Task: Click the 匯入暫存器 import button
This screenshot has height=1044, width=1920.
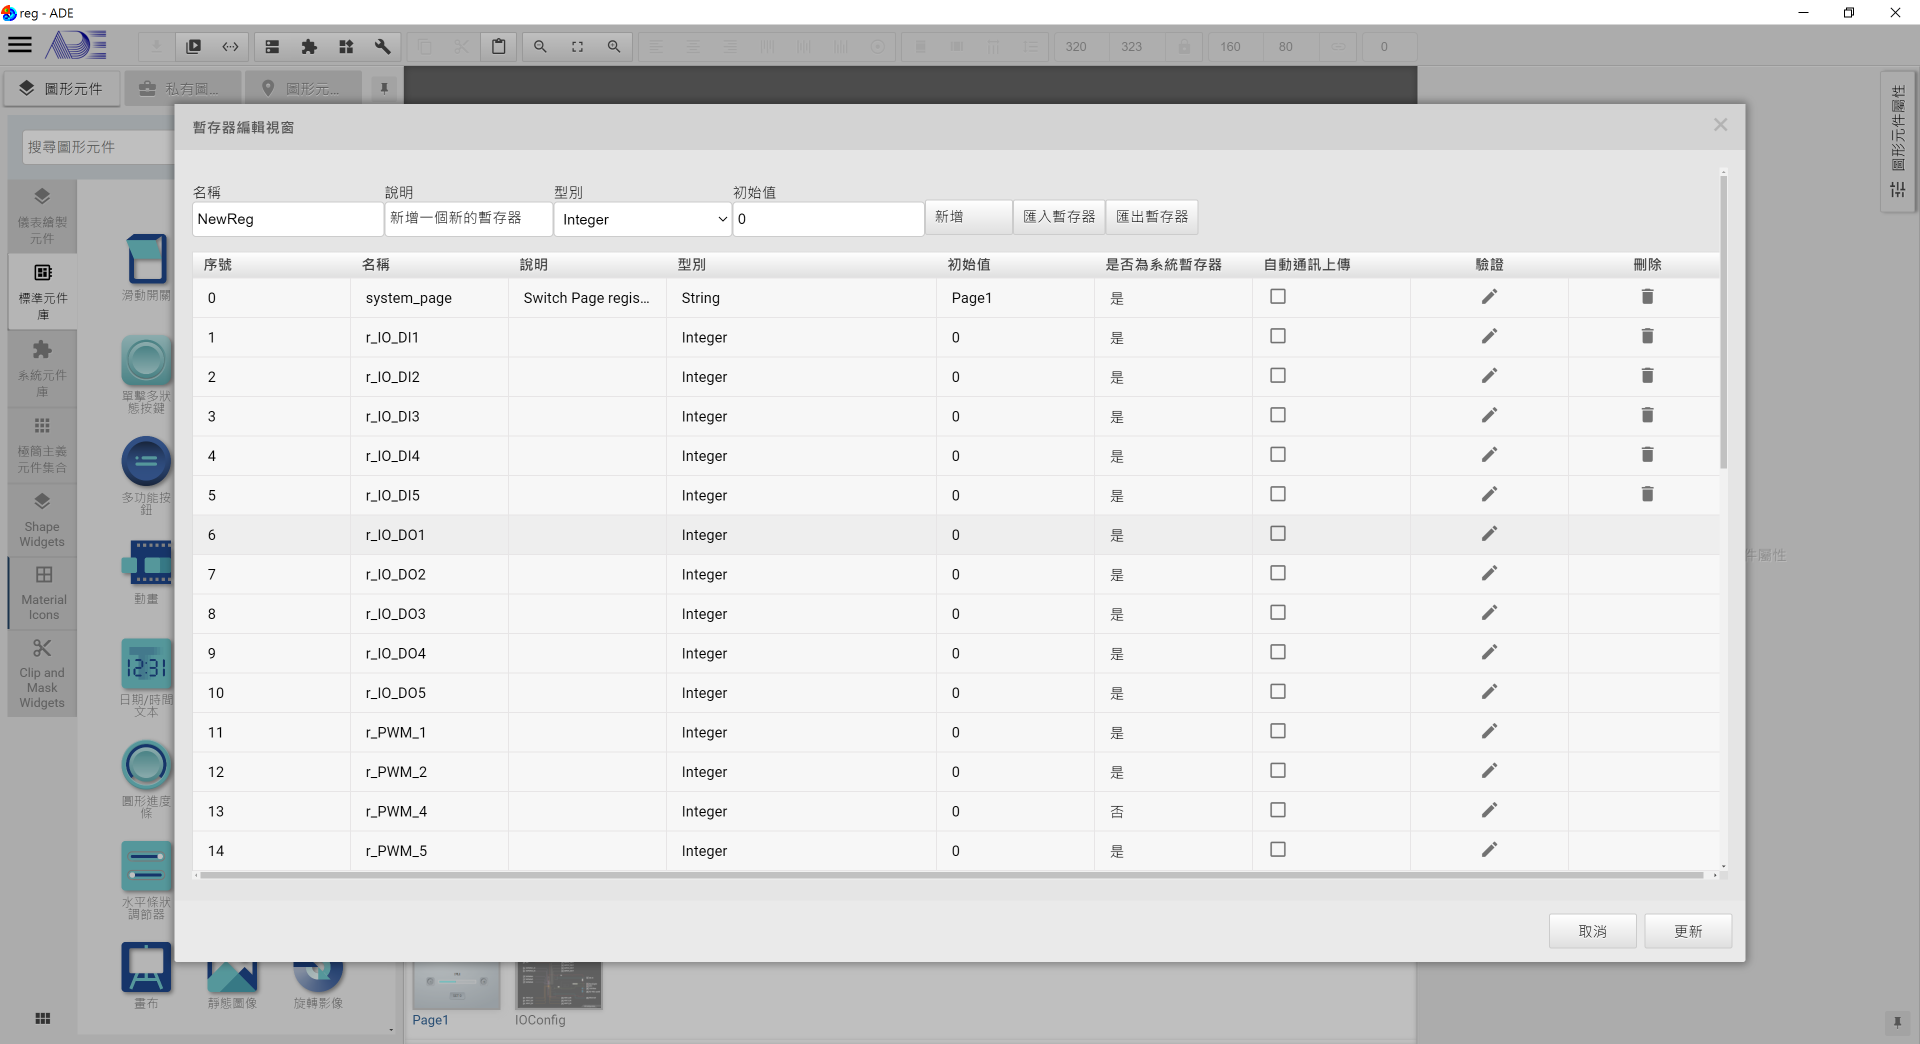Action: (1058, 217)
